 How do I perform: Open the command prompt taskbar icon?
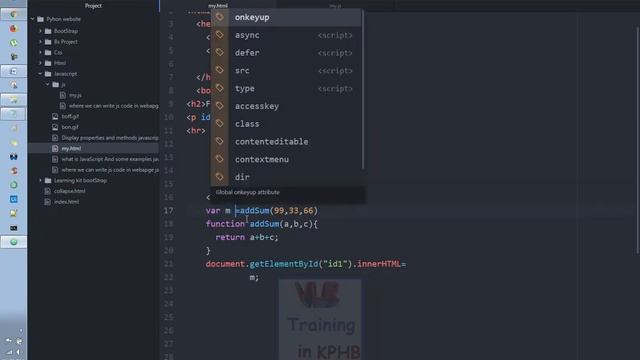click(x=13, y=228)
